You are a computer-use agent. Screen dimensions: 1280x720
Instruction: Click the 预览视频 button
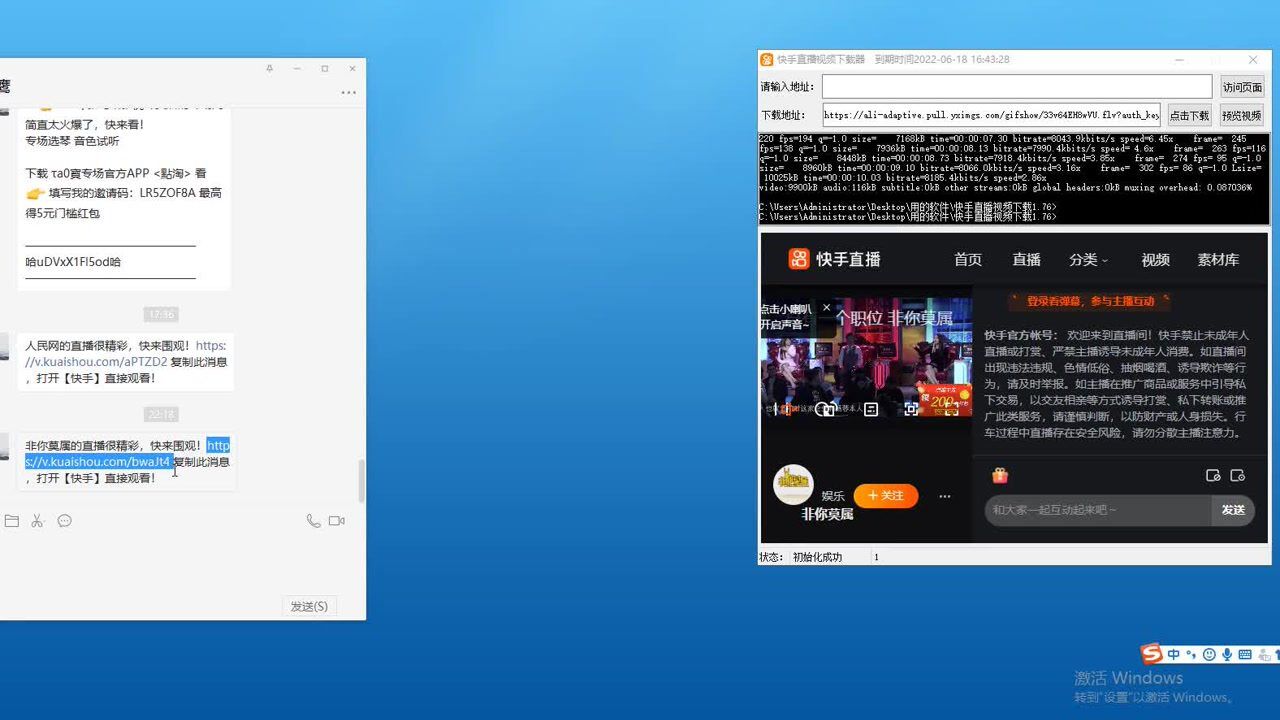pyautogui.click(x=1242, y=115)
